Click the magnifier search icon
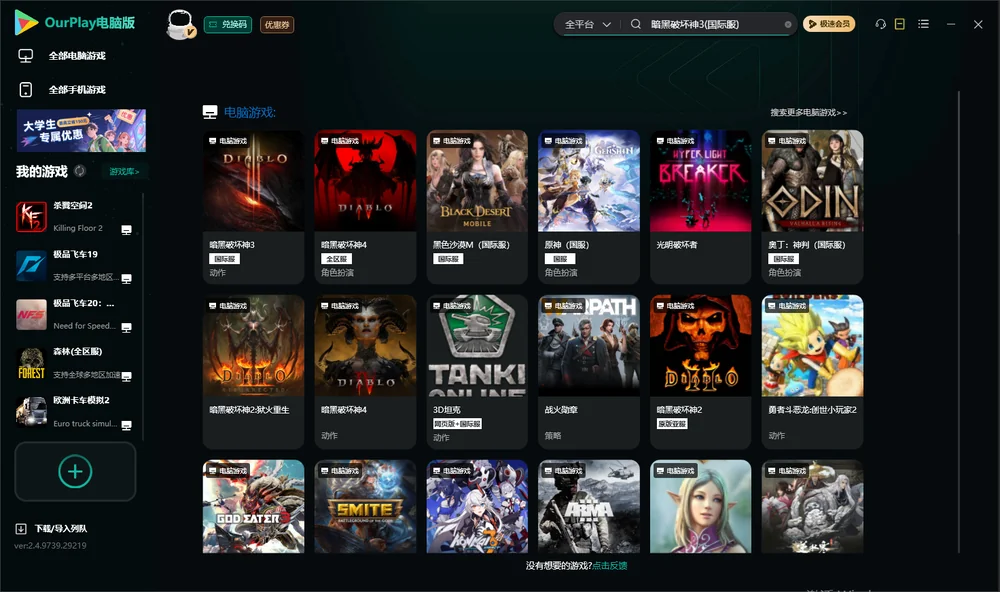1000x592 pixels. tap(636, 24)
